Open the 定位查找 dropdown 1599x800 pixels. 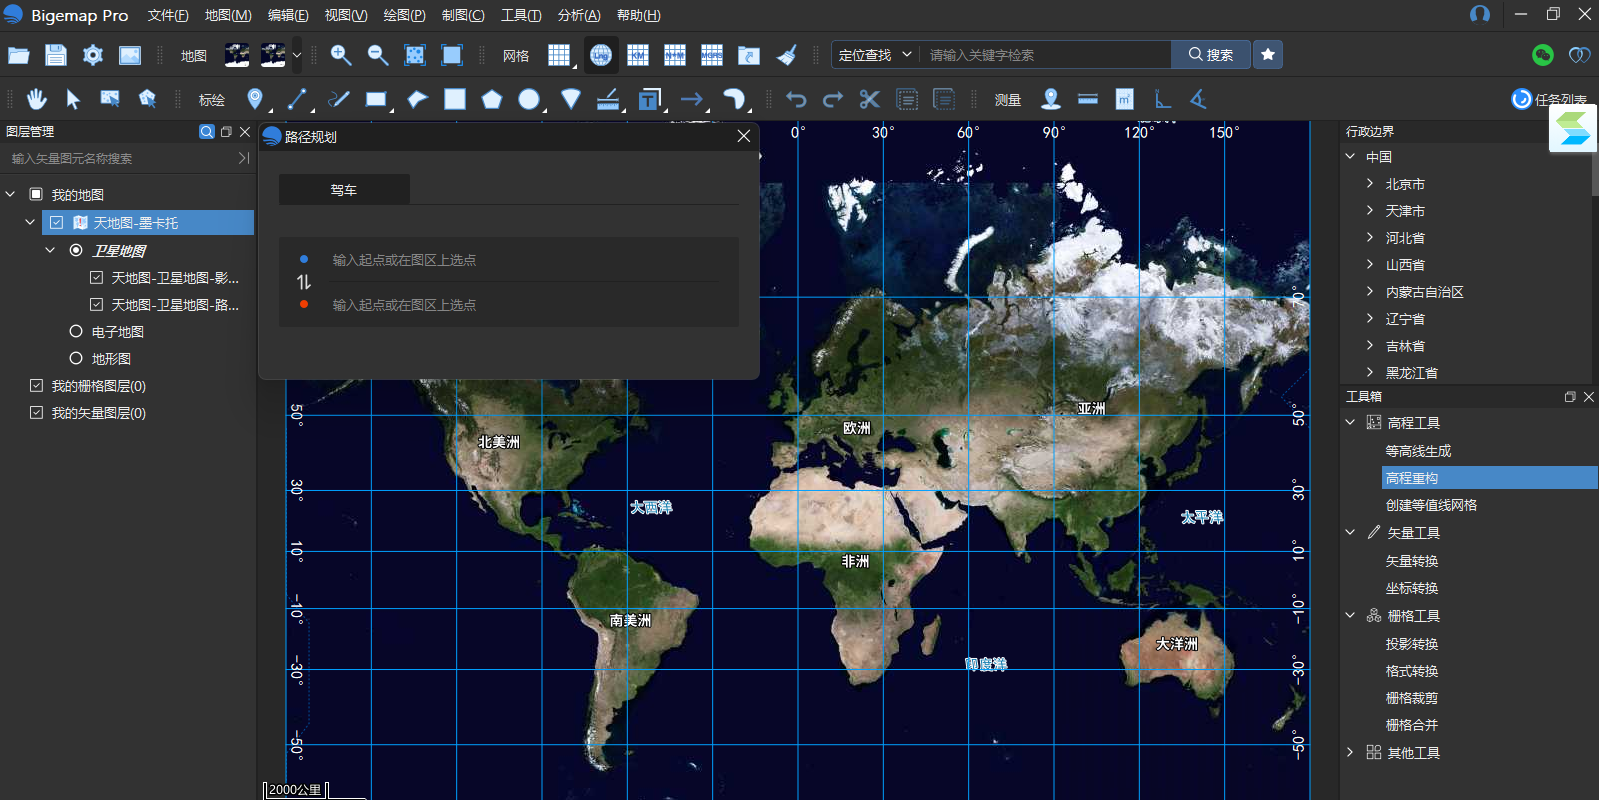click(875, 55)
